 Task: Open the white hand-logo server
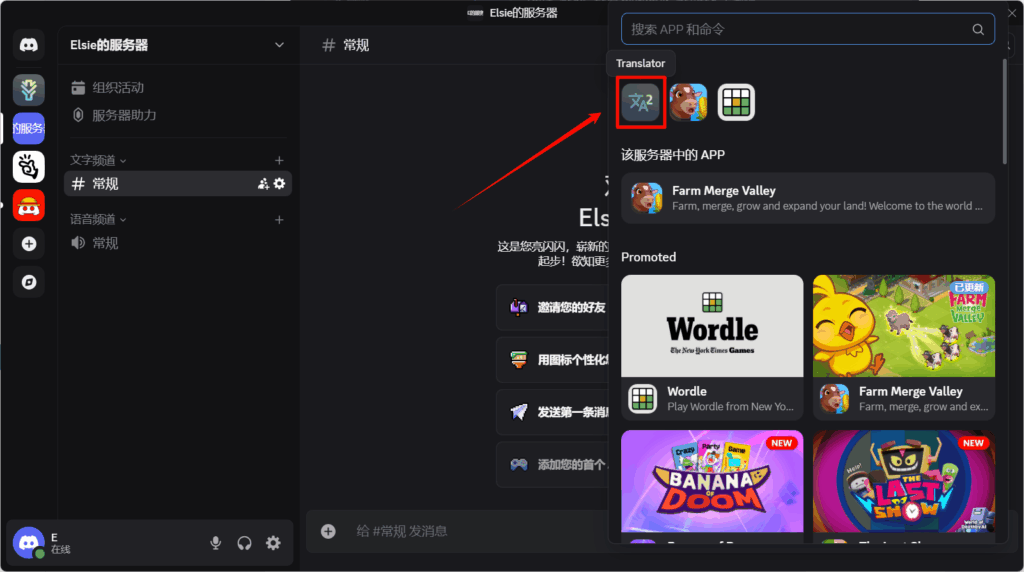28,167
